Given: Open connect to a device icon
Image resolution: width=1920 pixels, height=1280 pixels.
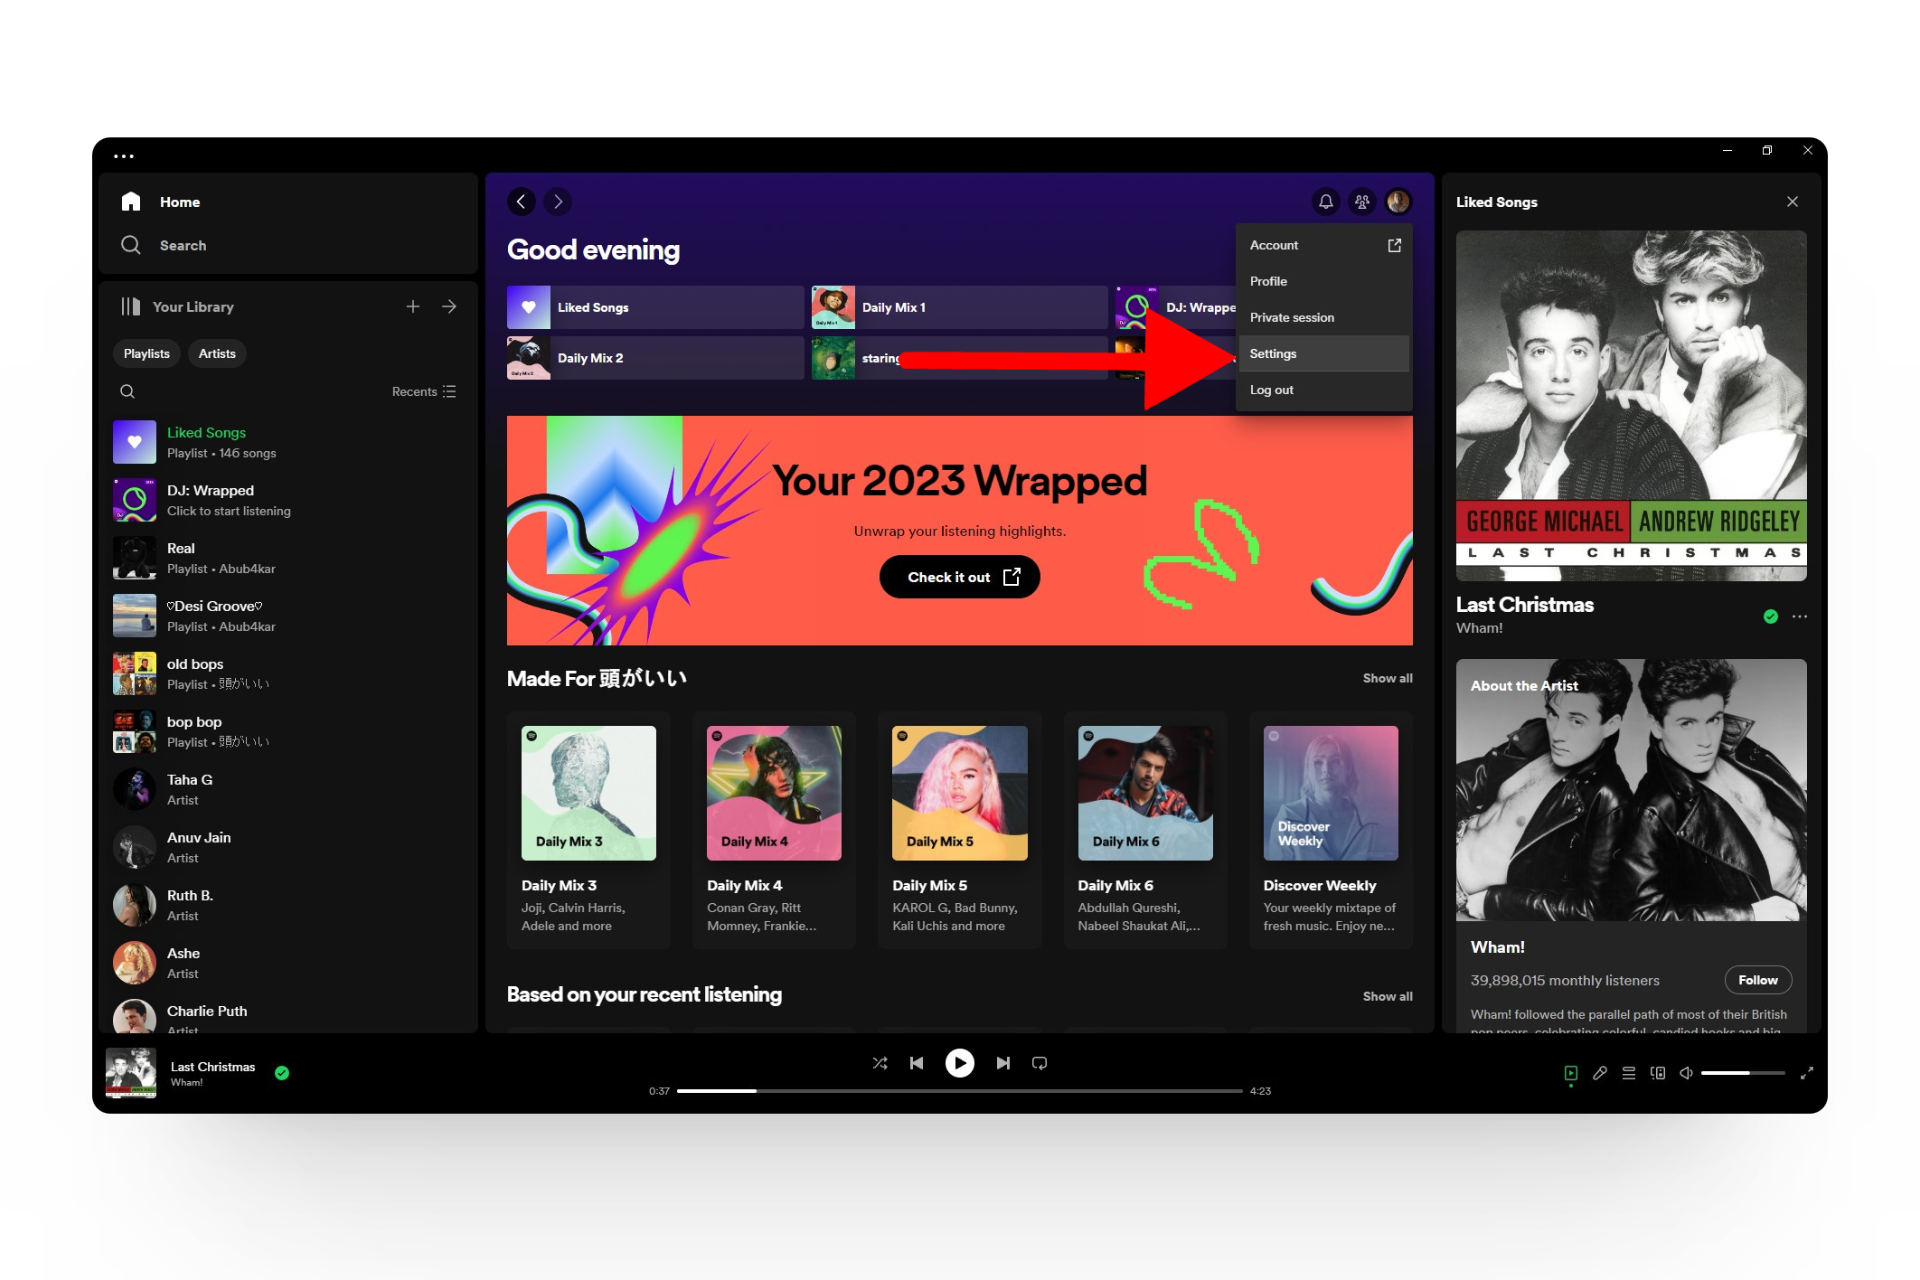Looking at the screenshot, I should pyautogui.click(x=1658, y=1073).
